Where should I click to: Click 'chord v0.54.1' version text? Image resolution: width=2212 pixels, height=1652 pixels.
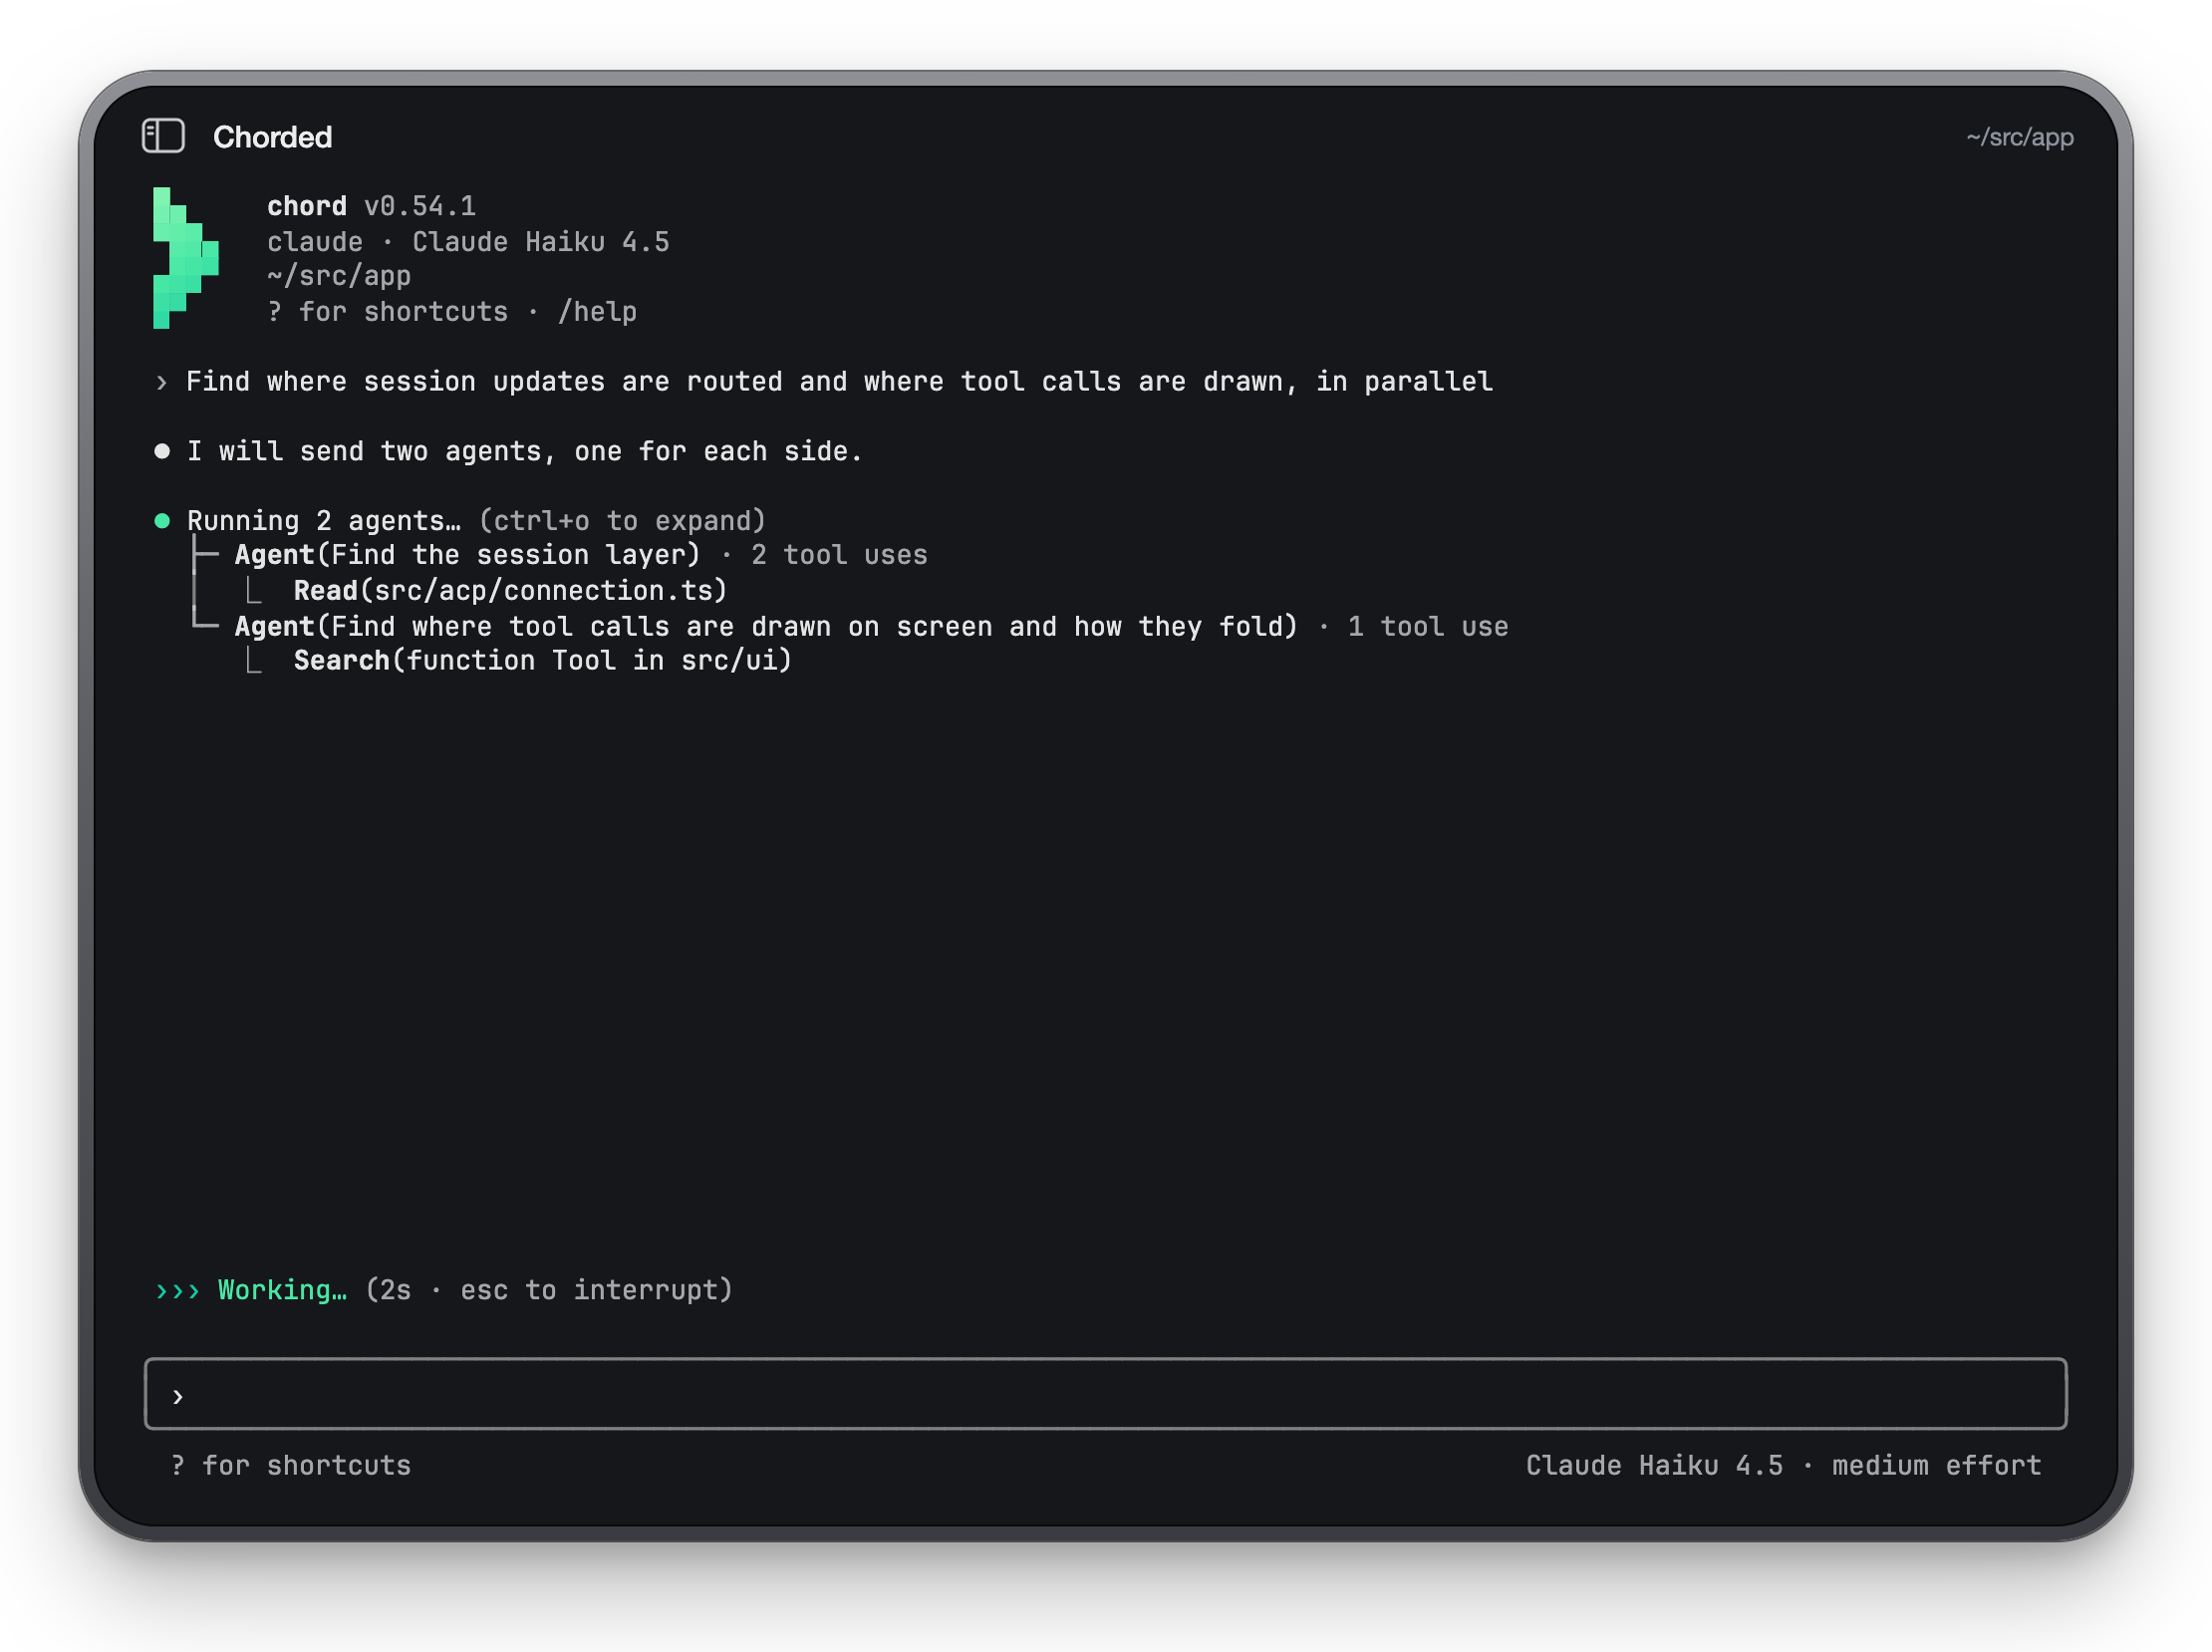[371, 206]
